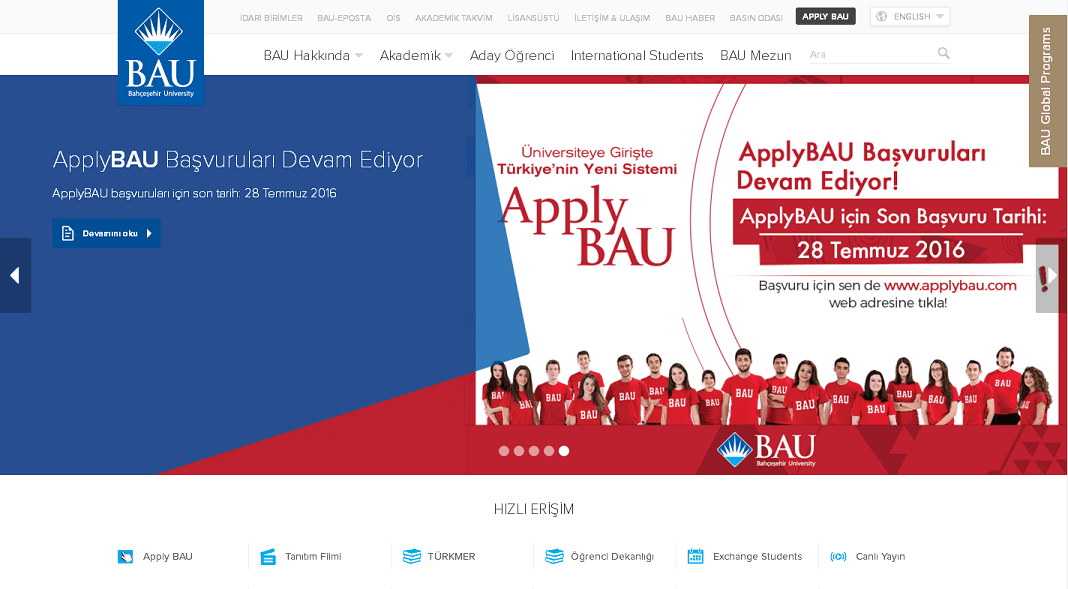This screenshot has width=1068, height=589.
Task: Click Exchange Students quick access text
Action: pyautogui.click(x=757, y=556)
